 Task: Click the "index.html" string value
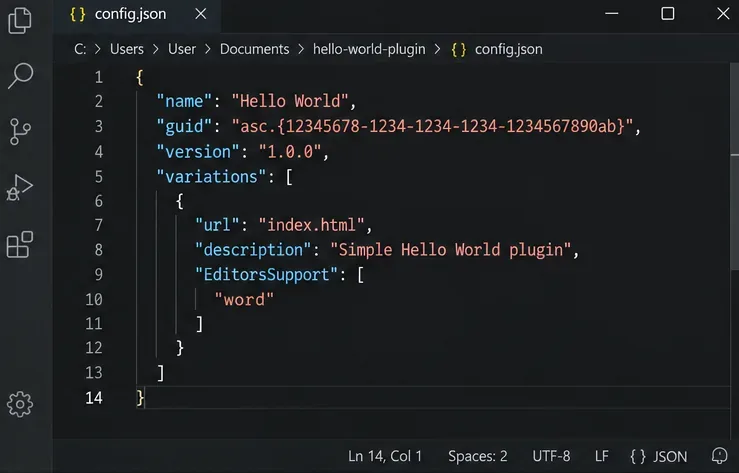[312, 225]
